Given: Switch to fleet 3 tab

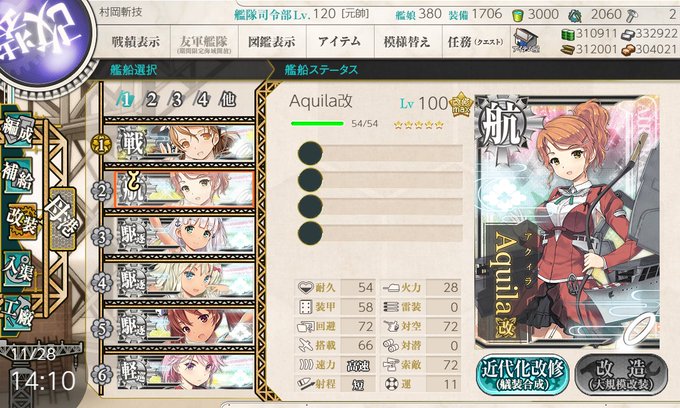Looking at the screenshot, I should [x=177, y=100].
